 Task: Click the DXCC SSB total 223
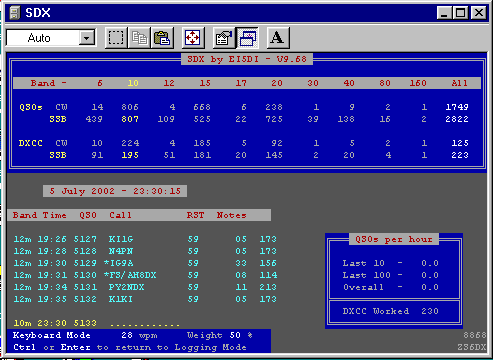(460, 155)
